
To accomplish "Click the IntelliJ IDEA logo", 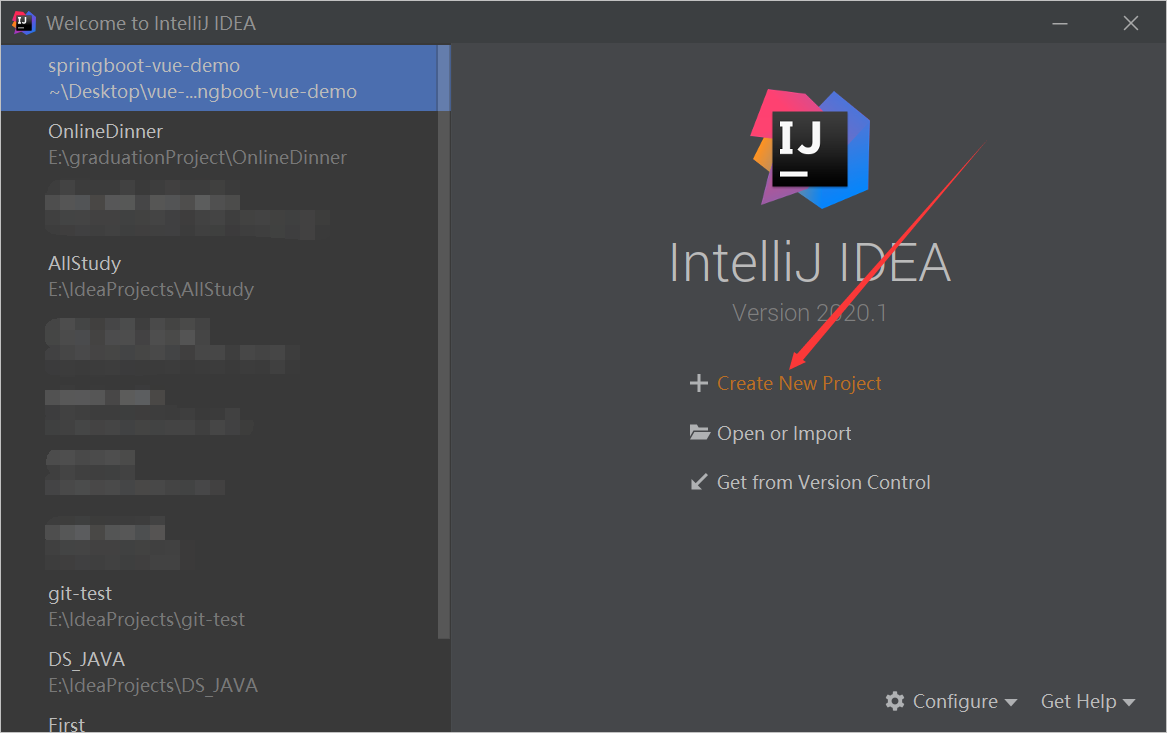I will tap(810, 147).
